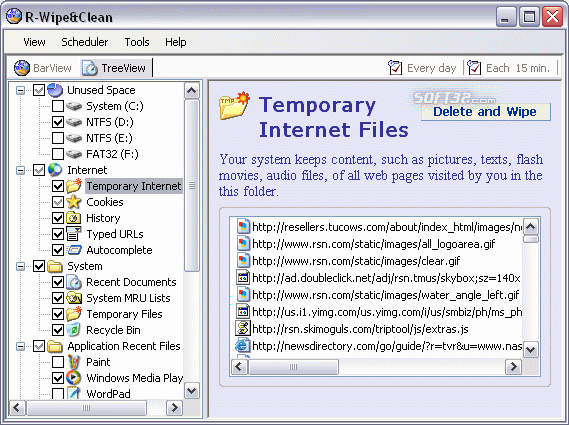Click the Unused Space pie chart icon
The height and width of the screenshot is (425, 569).
tap(55, 90)
